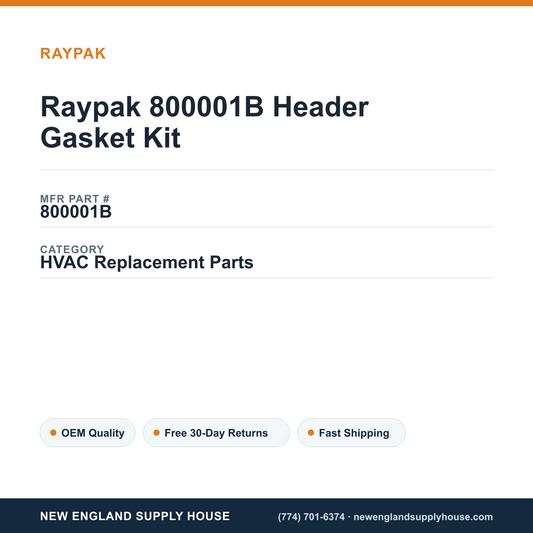Click the OEM Quality badge
Image resolution: width=533 pixels, height=533 pixels.
tap(88, 433)
